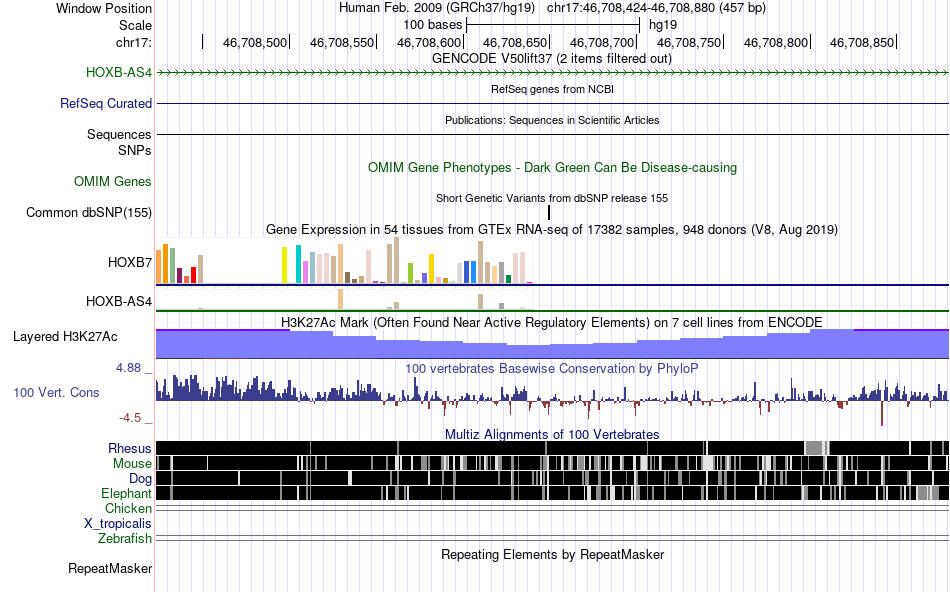Click the black dbSNP variant tick mark
This screenshot has width=950, height=592.
tap(549, 212)
